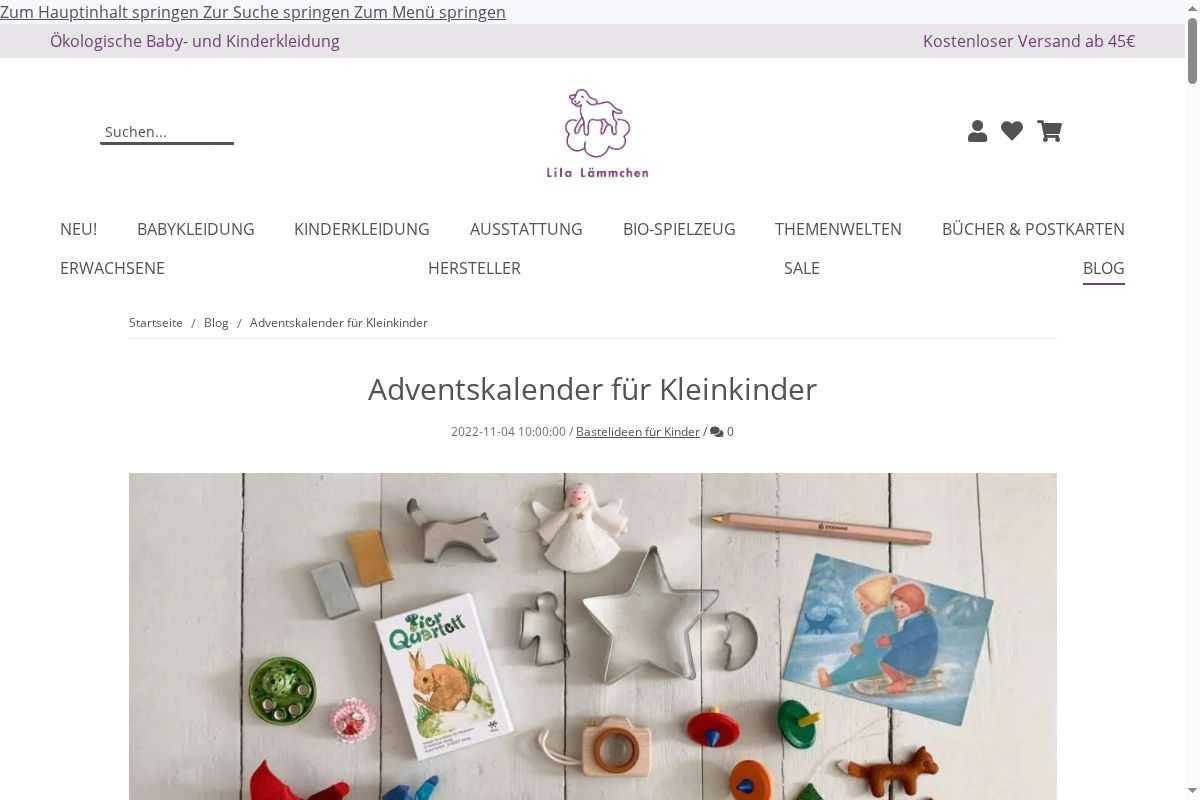Open the shopping cart icon
The width and height of the screenshot is (1200, 800).
point(1049,131)
